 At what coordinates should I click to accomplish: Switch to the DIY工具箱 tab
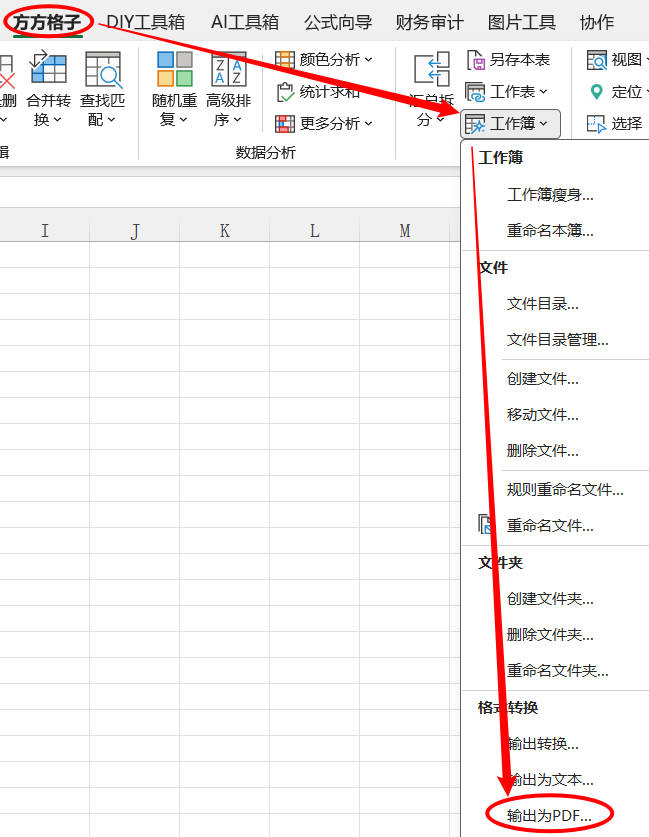tap(145, 22)
